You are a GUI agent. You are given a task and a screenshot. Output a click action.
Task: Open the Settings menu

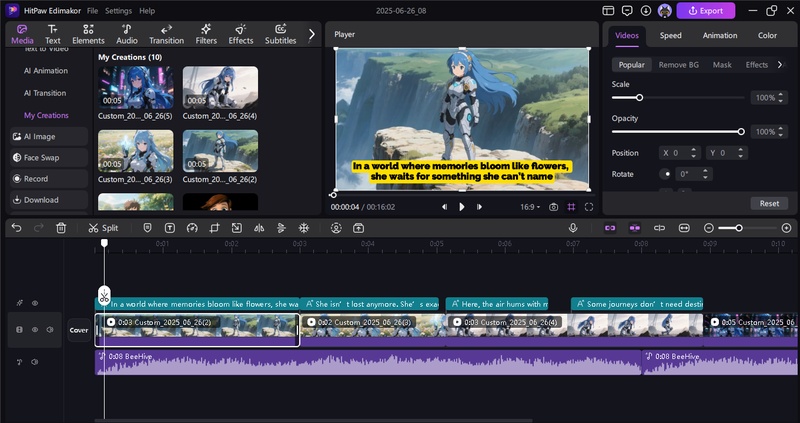tap(118, 10)
